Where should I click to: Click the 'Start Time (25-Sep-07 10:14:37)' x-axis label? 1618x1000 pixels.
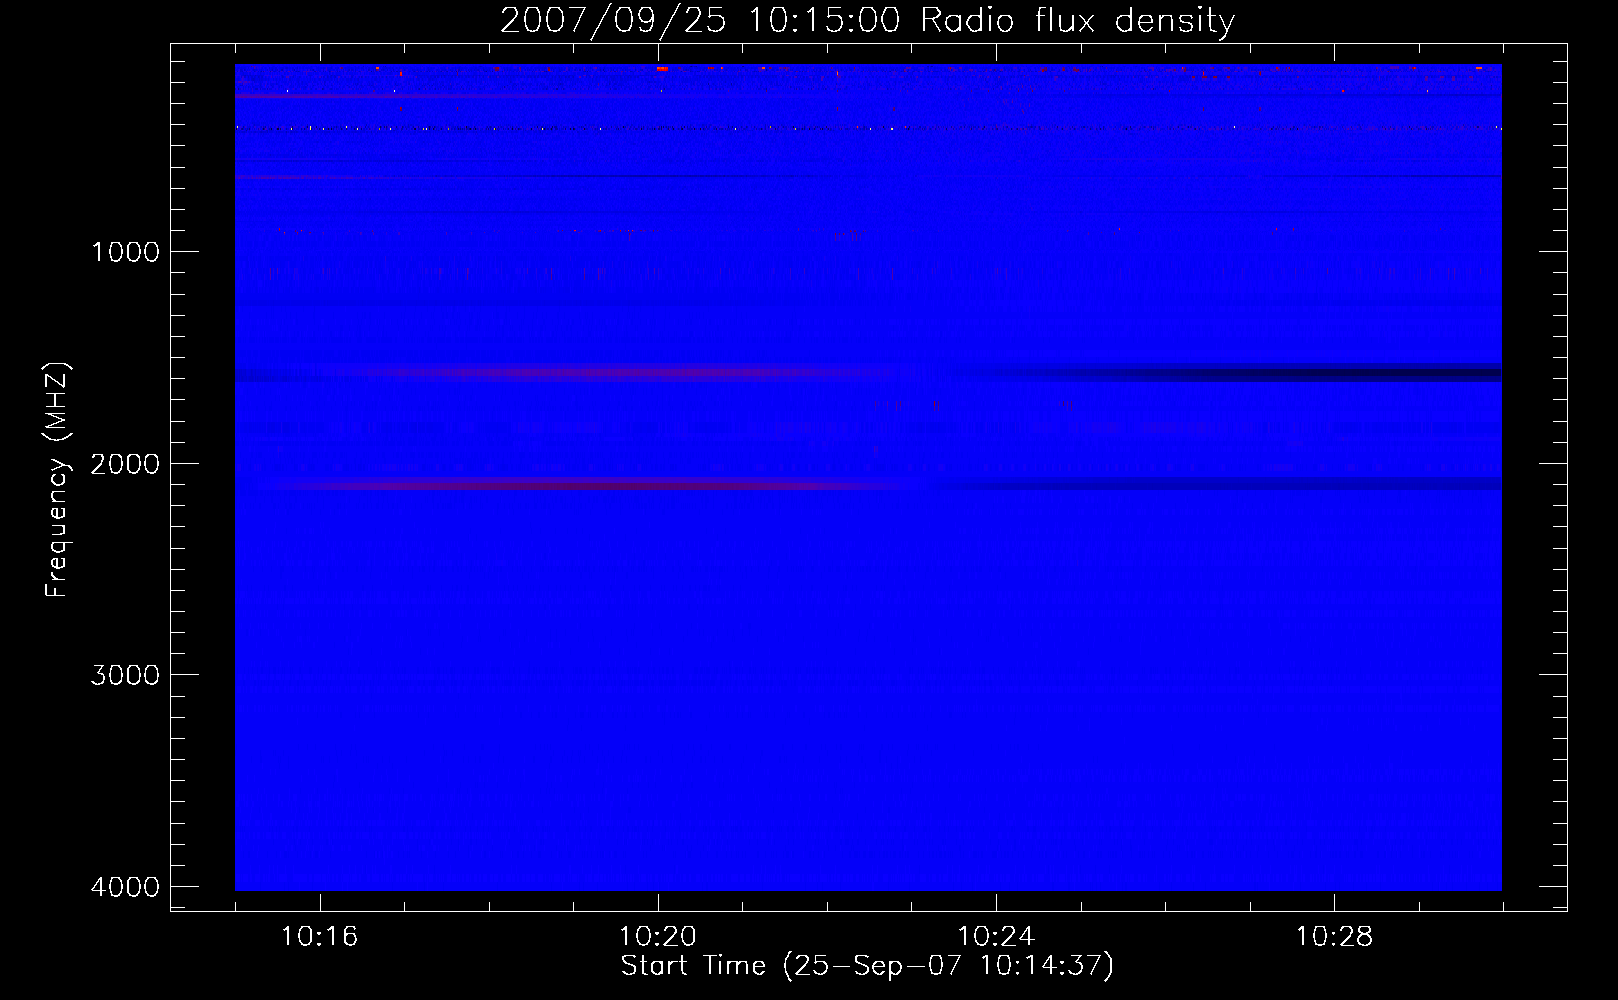pyautogui.click(x=867, y=966)
